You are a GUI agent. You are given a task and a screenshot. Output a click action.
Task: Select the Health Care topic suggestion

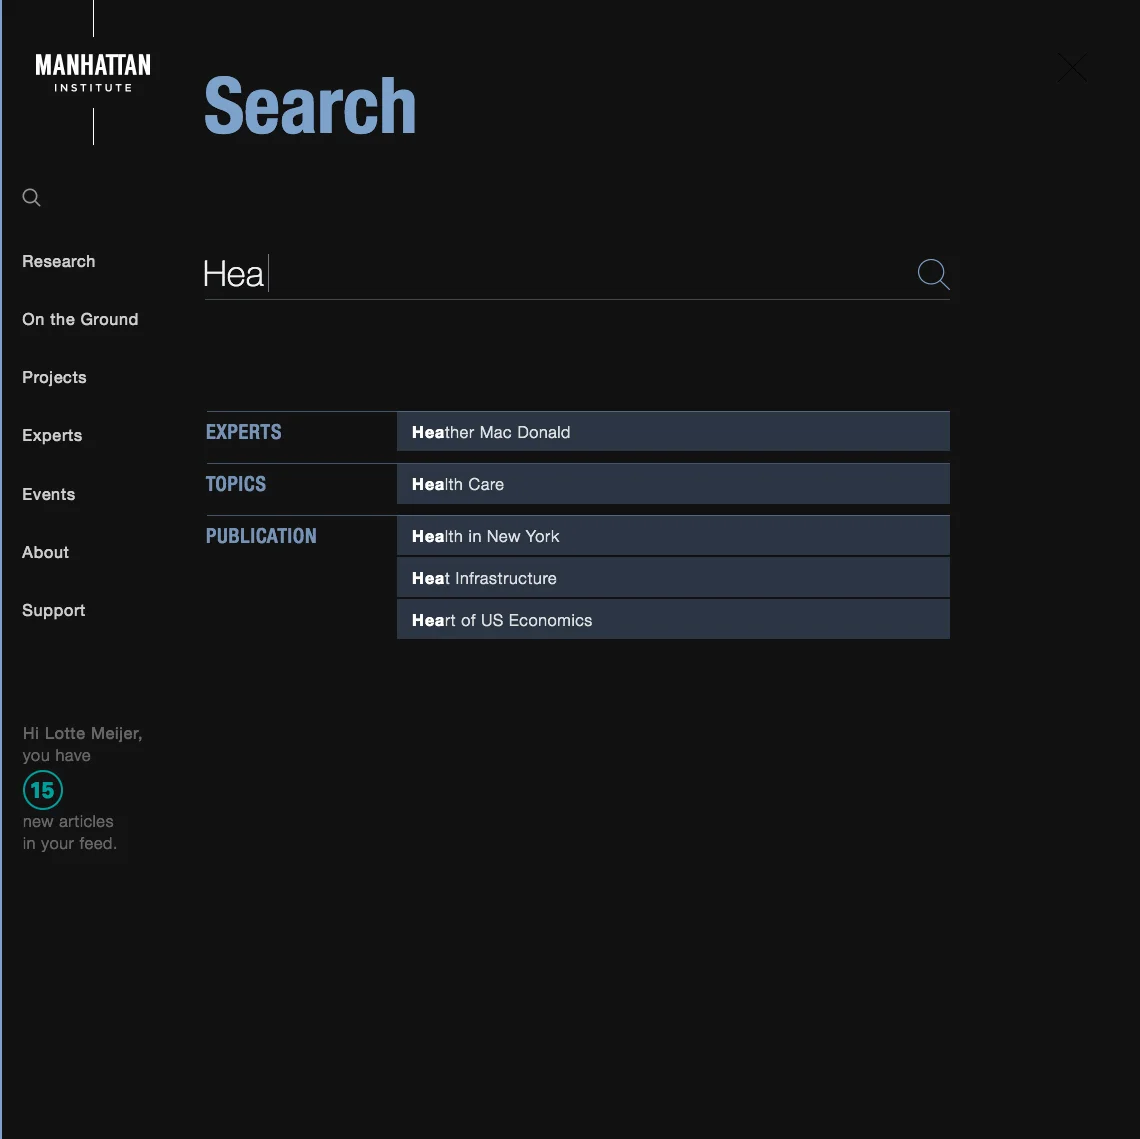click(673, 484)
